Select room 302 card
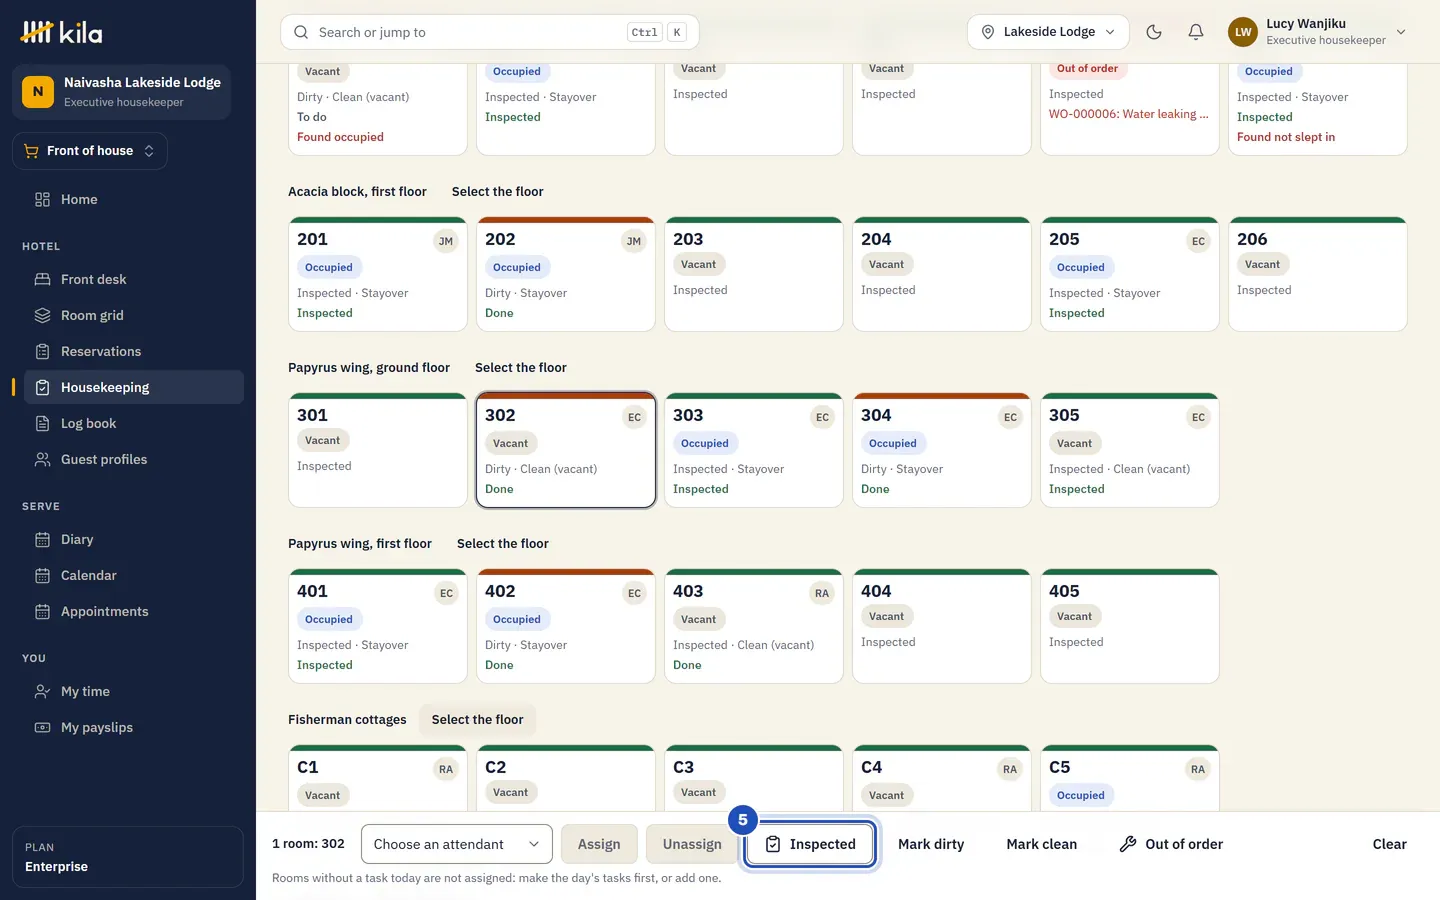1440x900 pixels. (566, 450)
